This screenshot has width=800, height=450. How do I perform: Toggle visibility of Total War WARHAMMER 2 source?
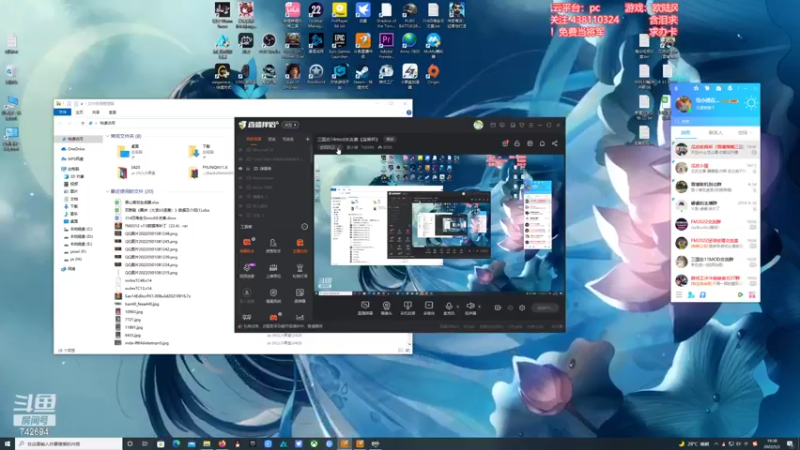[241, 159]
